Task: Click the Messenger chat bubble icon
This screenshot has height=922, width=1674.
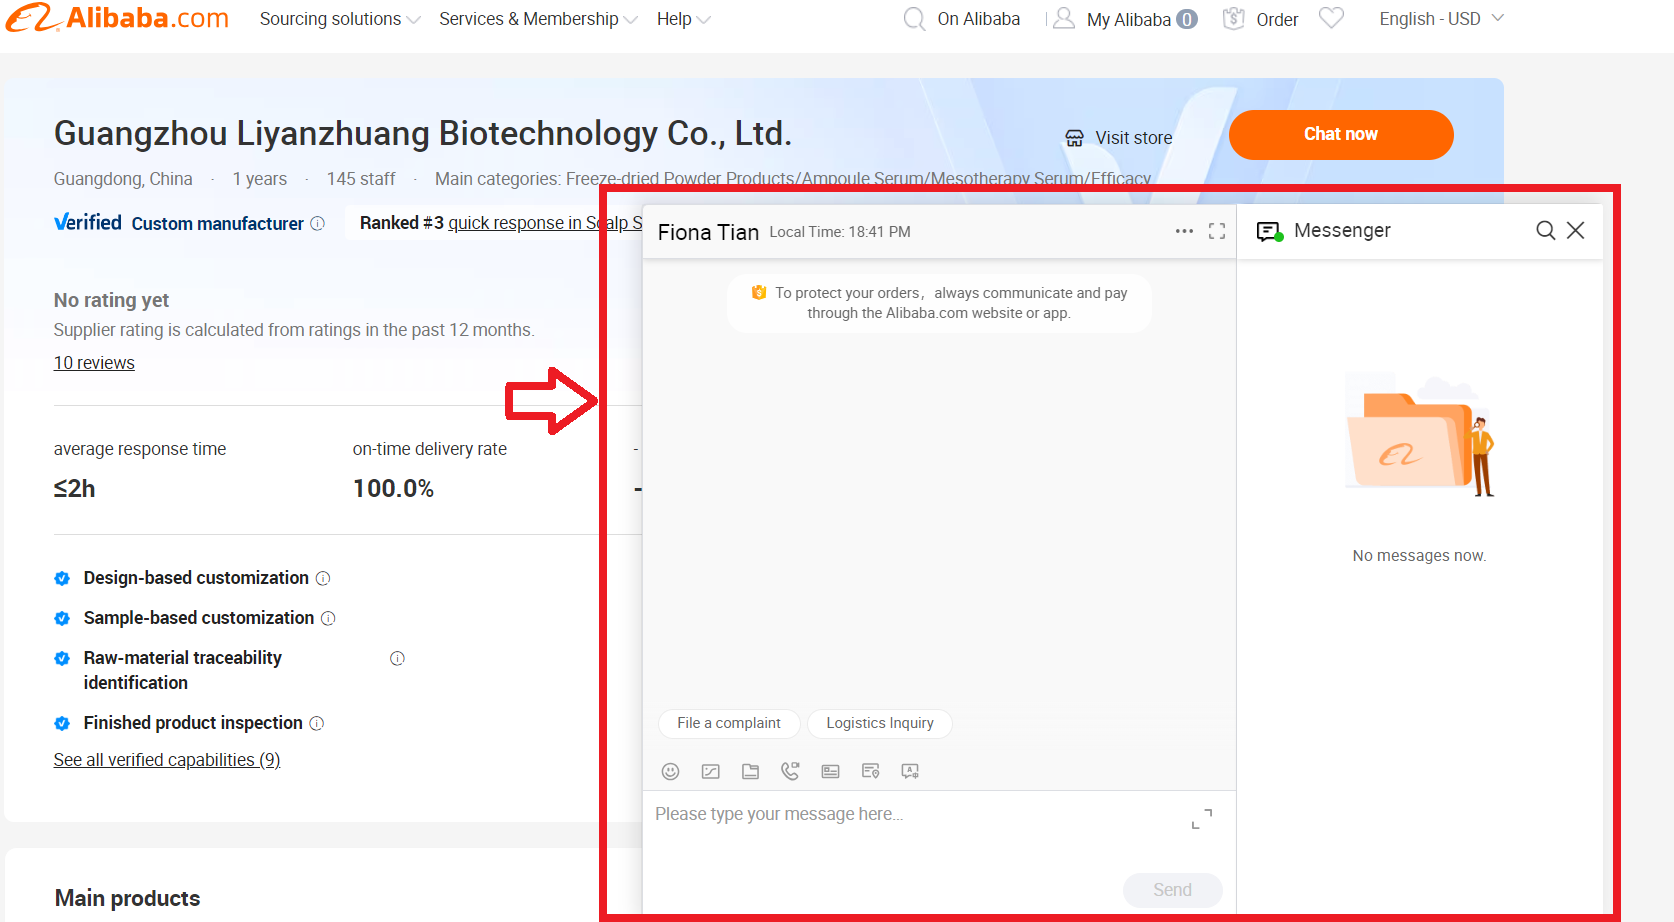Action: [1270, 232]
